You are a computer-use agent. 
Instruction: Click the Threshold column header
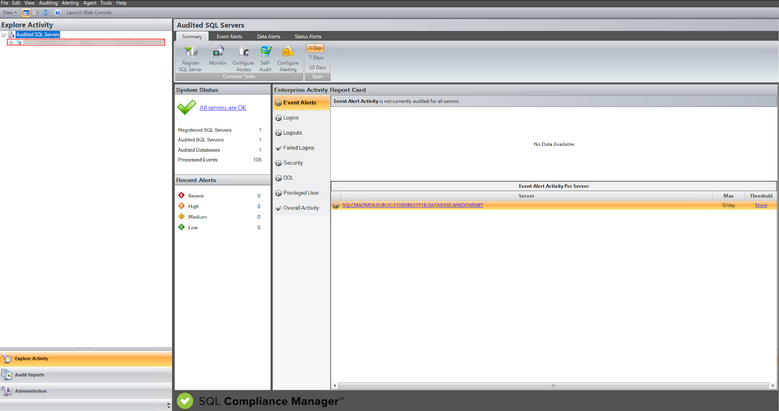[761, 196]
